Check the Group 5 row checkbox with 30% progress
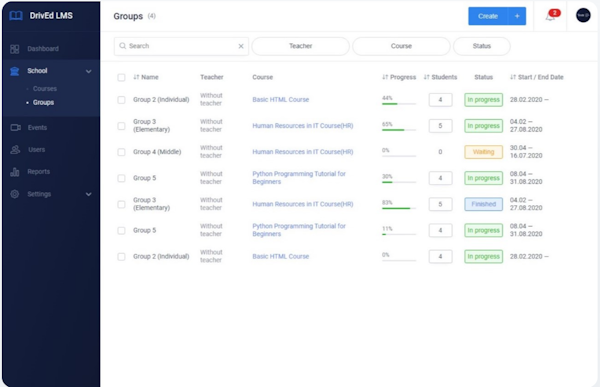The image size is (600, 387). tap(121, 178)
